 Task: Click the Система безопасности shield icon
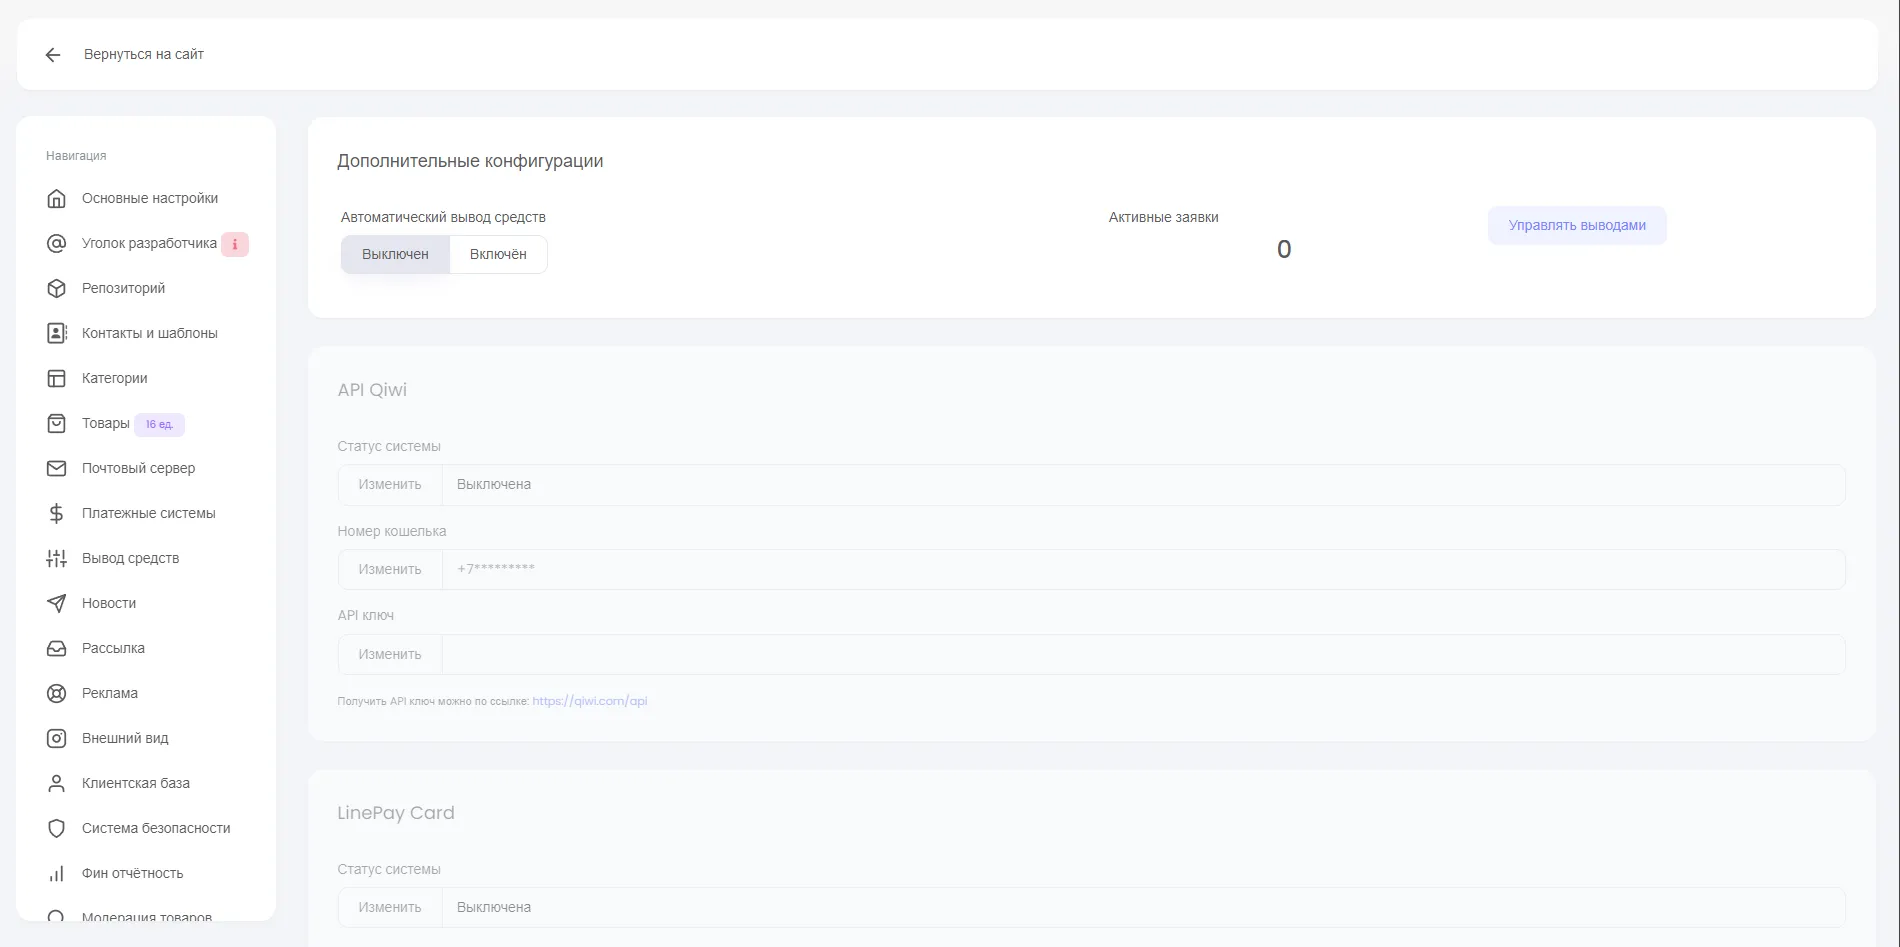pyautogui.click(x=57, y=828)
